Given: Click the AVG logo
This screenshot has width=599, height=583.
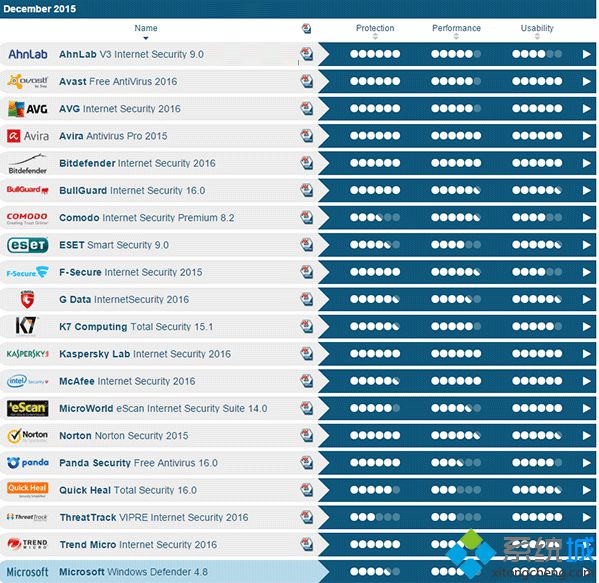Looking at the screenshot, I should point(28,109).
